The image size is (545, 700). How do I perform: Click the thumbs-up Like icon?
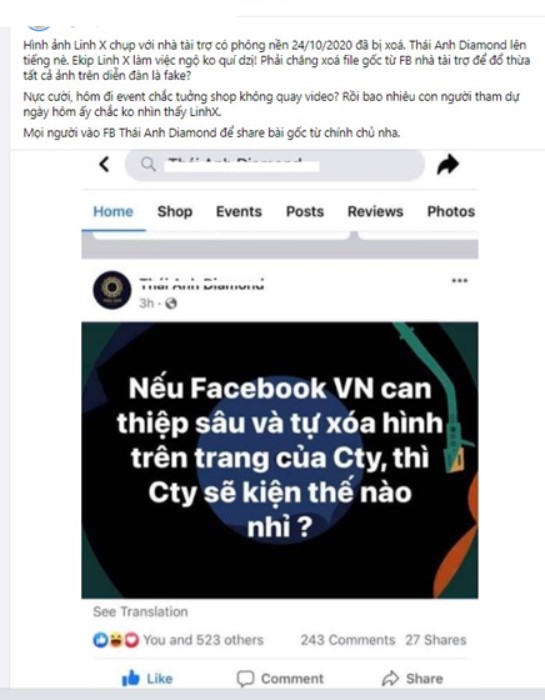point(131,678)
